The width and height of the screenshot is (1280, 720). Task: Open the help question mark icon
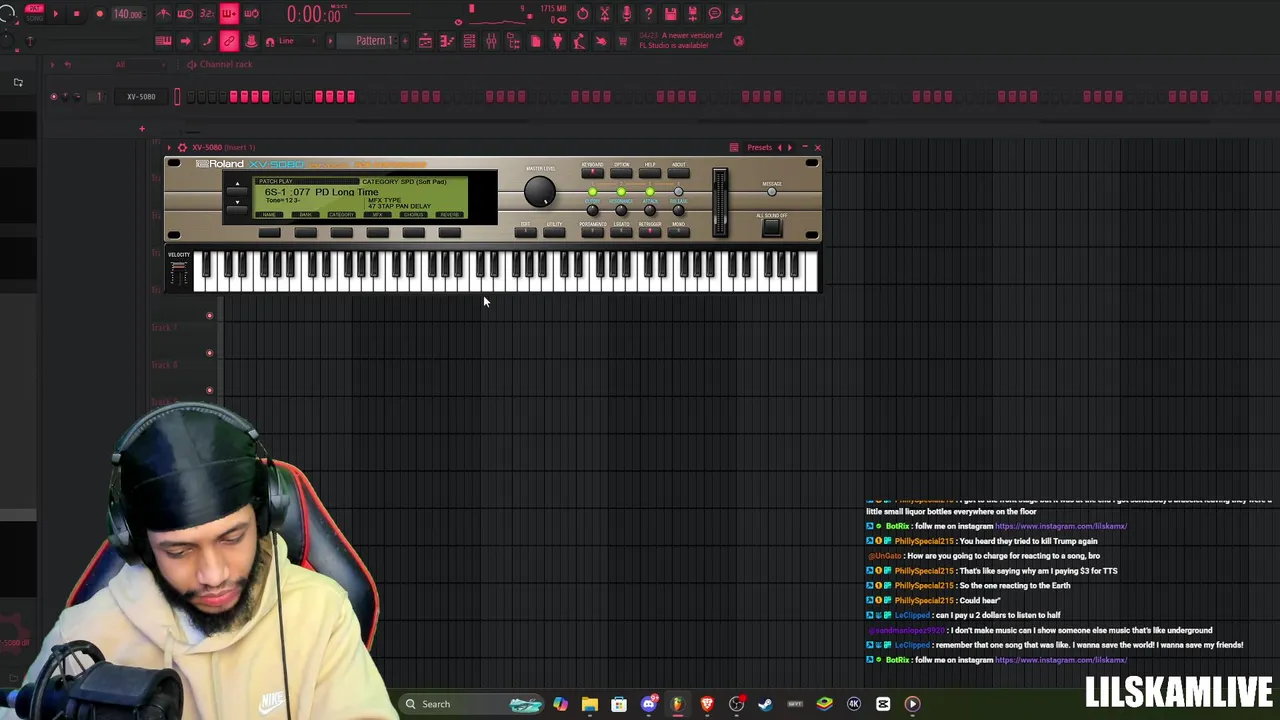[x=648, y=14]
